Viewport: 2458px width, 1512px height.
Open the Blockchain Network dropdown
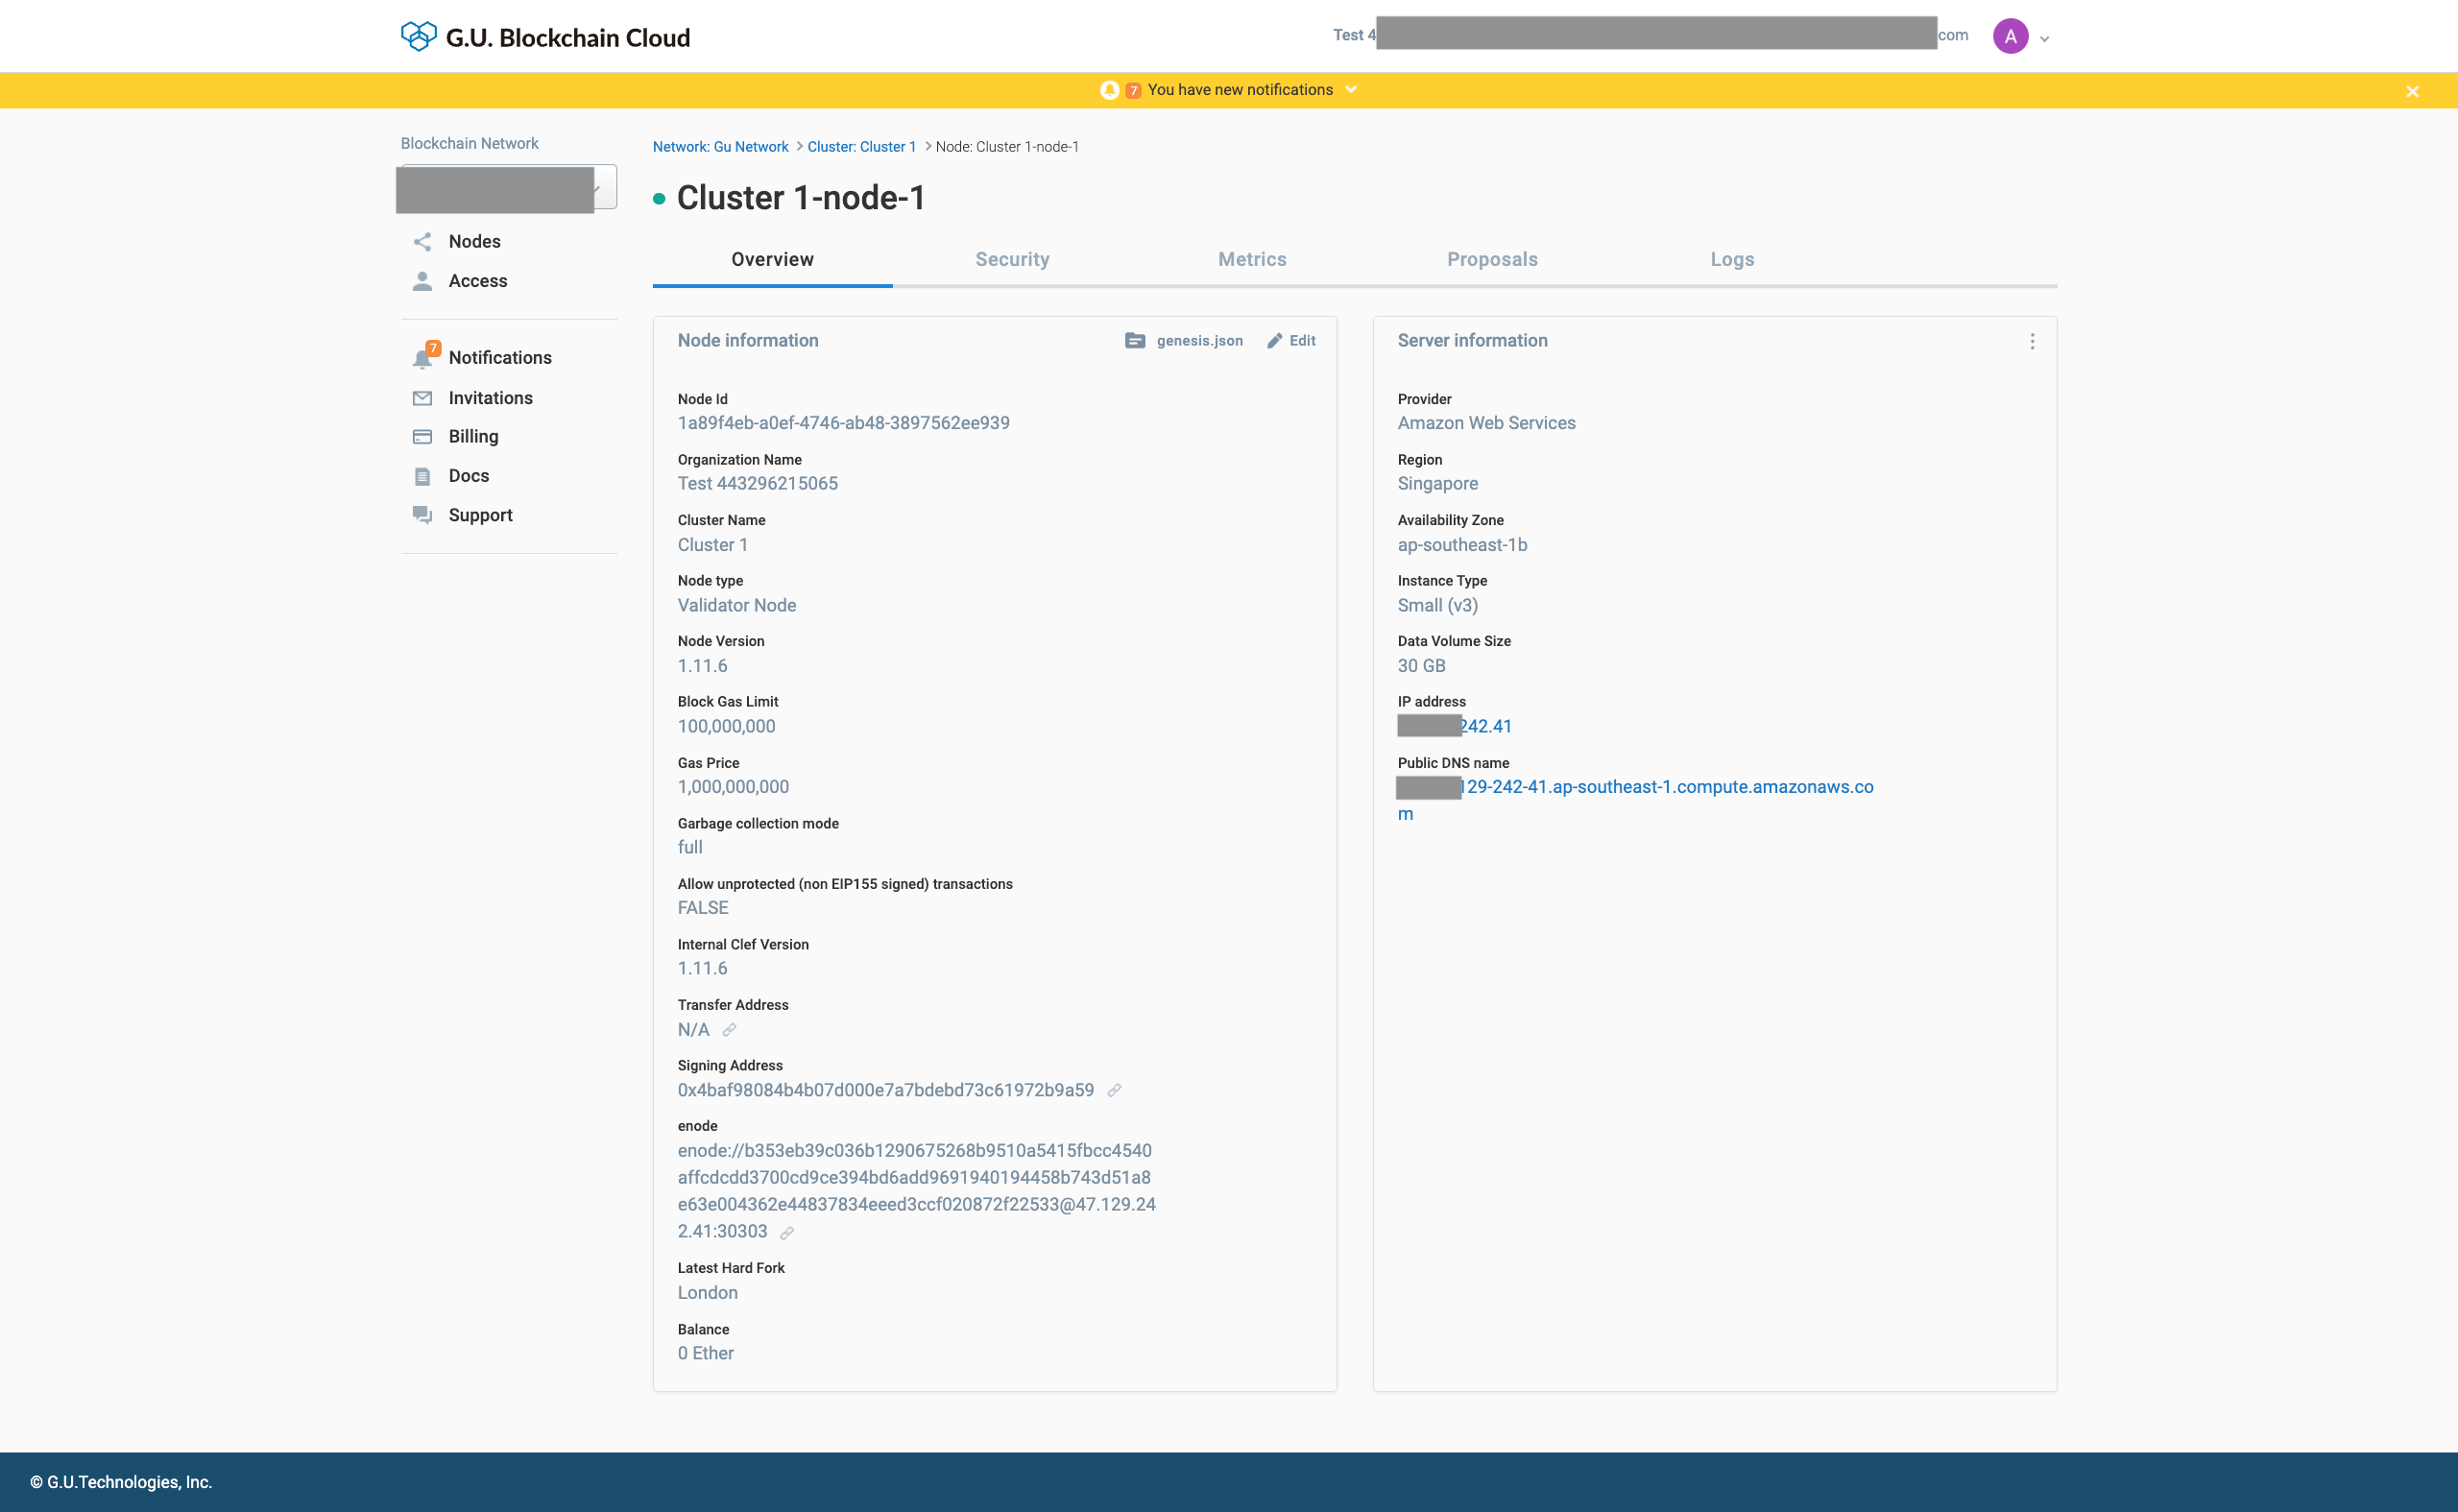coord(508,188)
